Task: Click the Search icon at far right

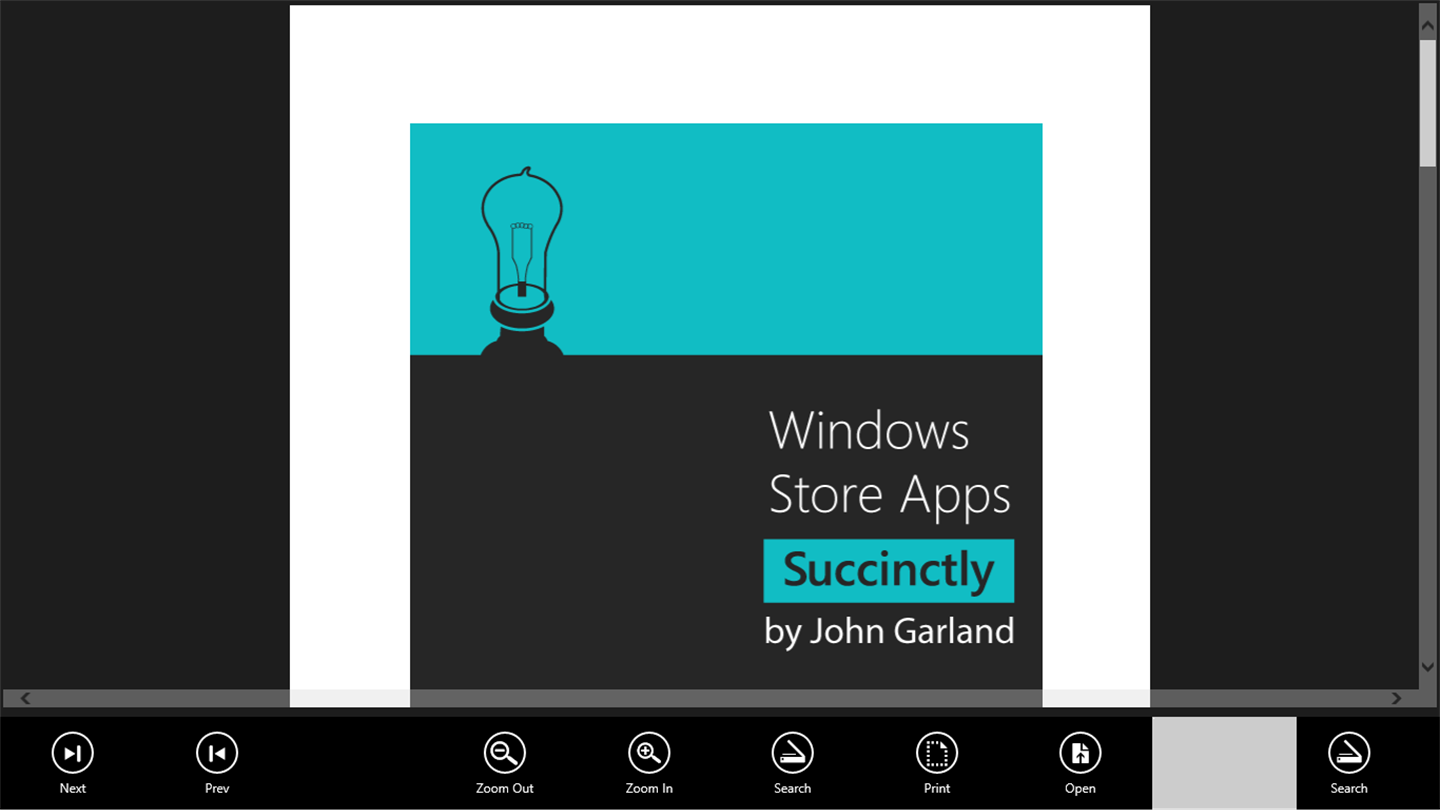Action: (1349, 754)
